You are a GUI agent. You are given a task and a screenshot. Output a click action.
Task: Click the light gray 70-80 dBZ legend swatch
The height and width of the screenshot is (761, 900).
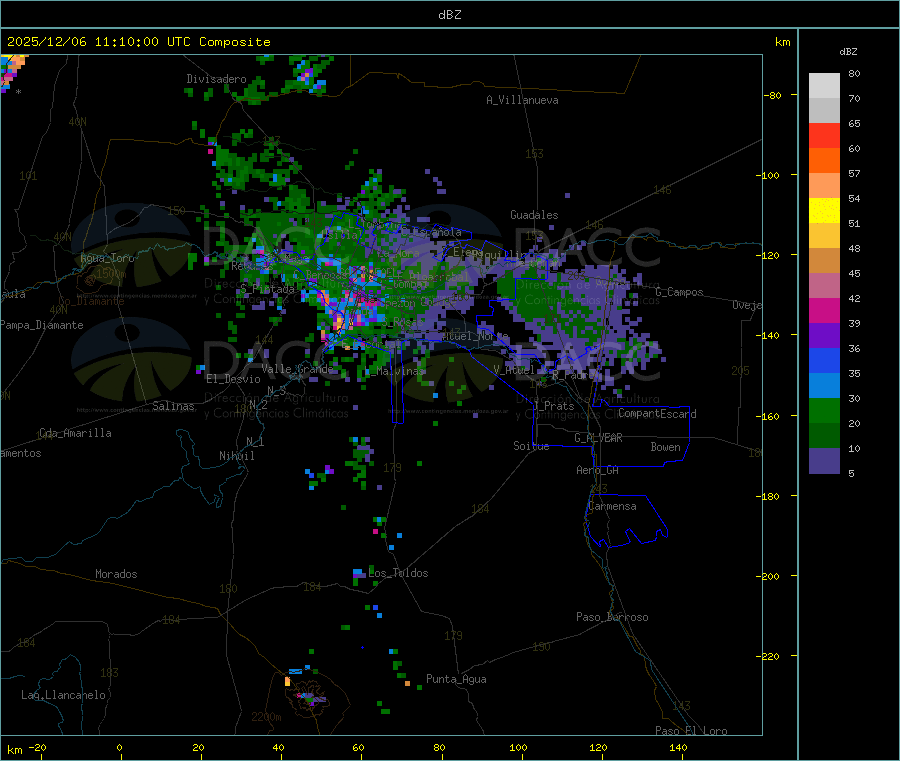click(x=824, y=86)
